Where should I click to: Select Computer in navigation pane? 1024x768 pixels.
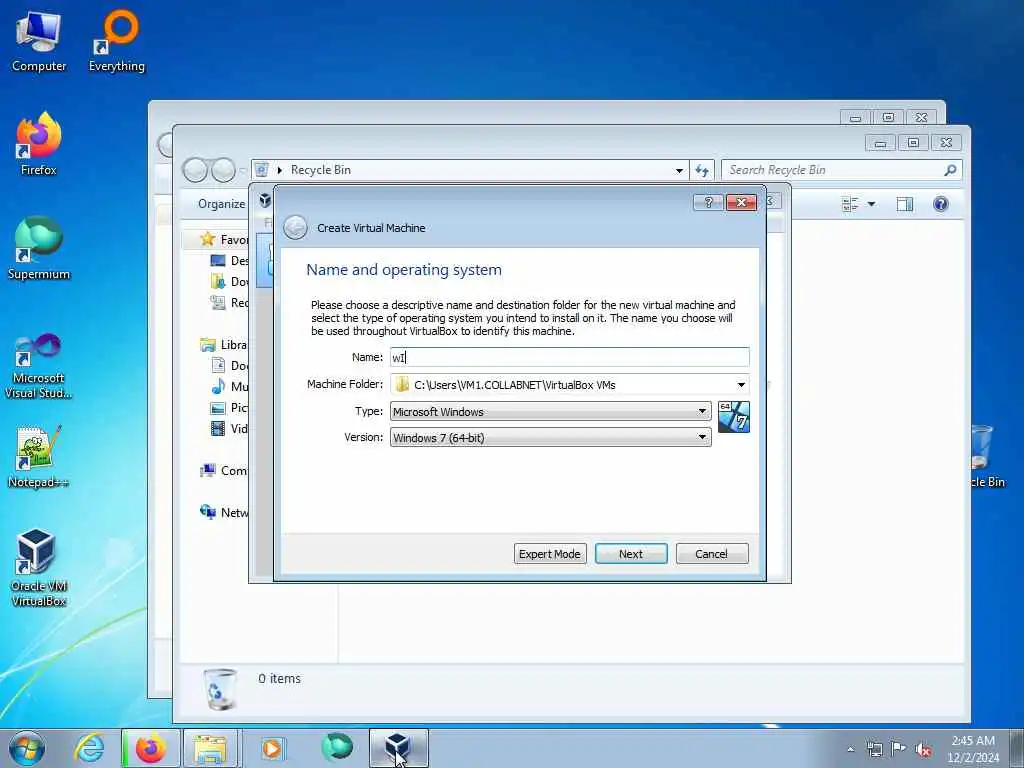[224, 471]
